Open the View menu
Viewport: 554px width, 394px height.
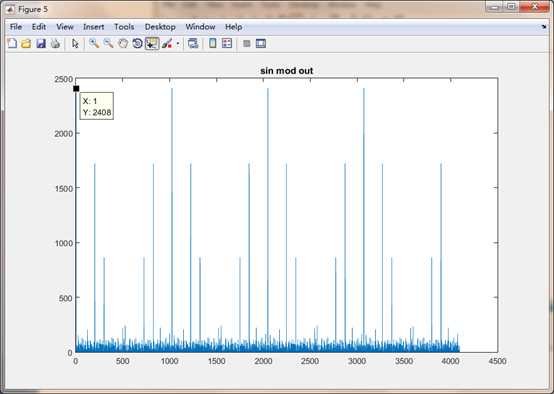pyautogui.click(x=65, y=27)
